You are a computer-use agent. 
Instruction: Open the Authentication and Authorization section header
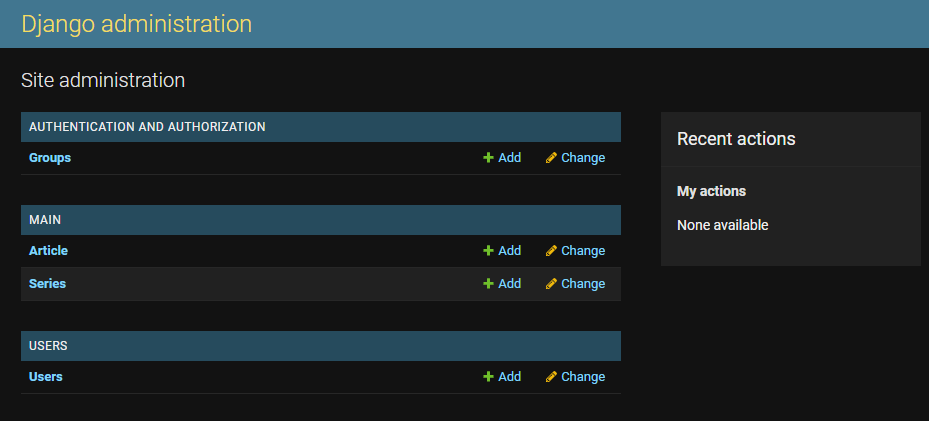tap(147, 127)
